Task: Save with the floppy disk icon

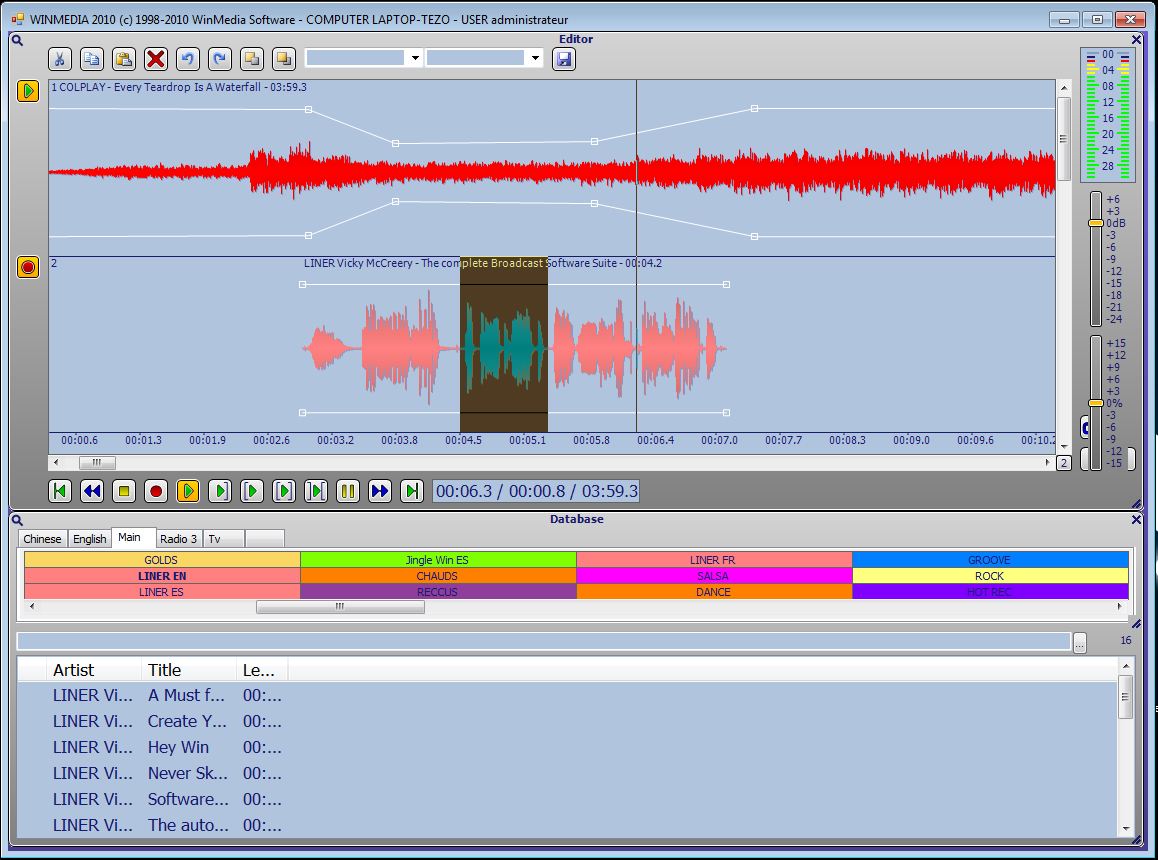Action: [564, 59]
